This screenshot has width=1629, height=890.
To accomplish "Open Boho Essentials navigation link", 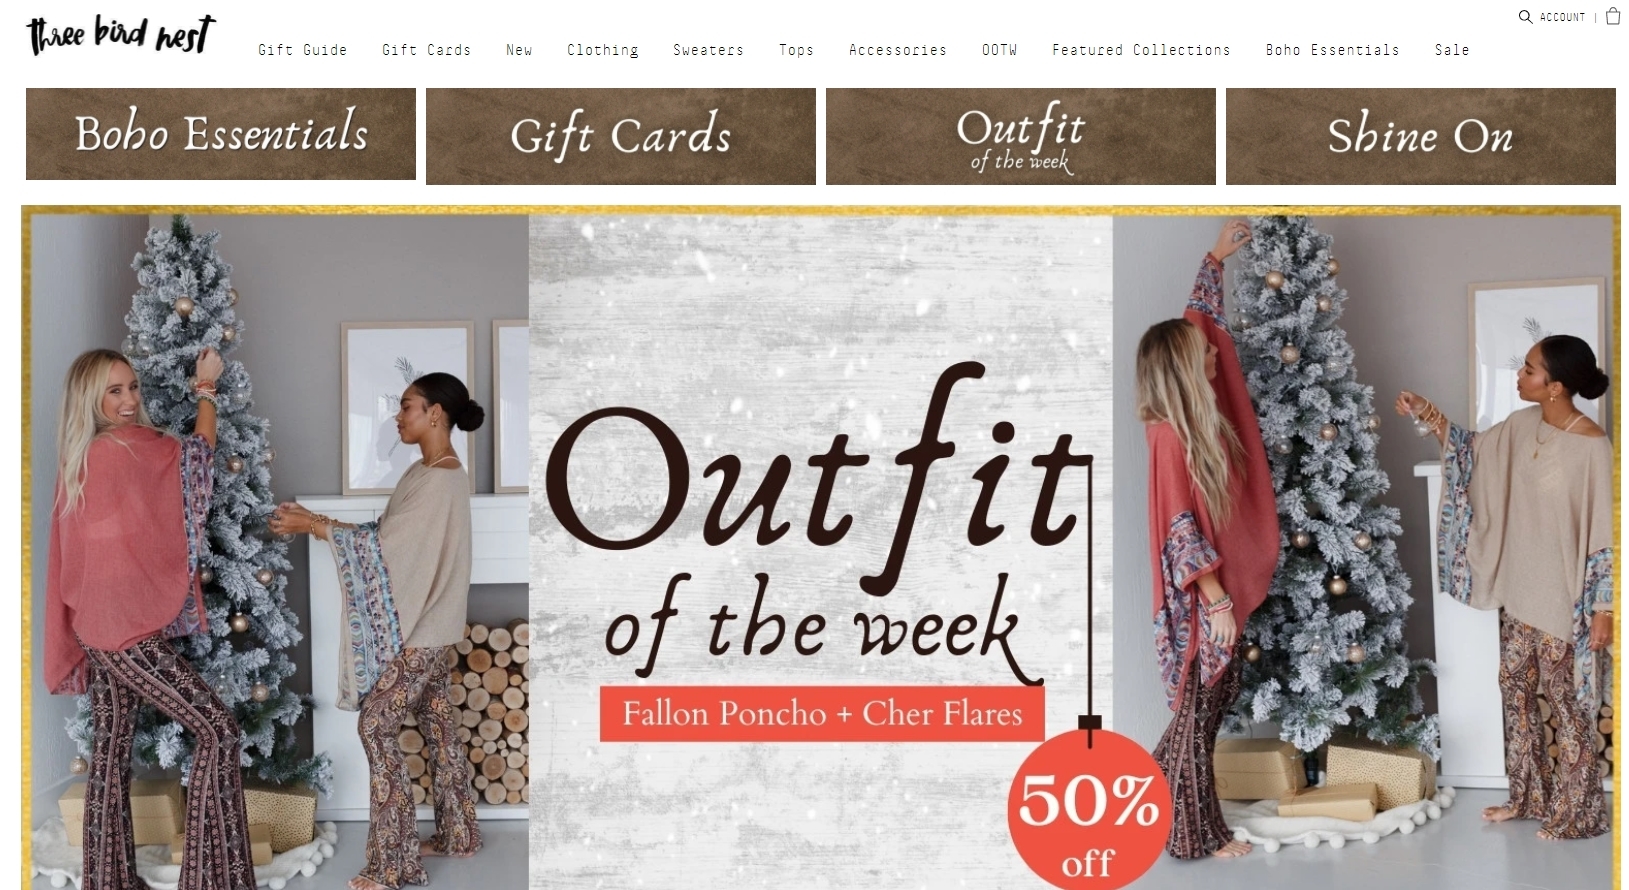I will [1332, 50].
